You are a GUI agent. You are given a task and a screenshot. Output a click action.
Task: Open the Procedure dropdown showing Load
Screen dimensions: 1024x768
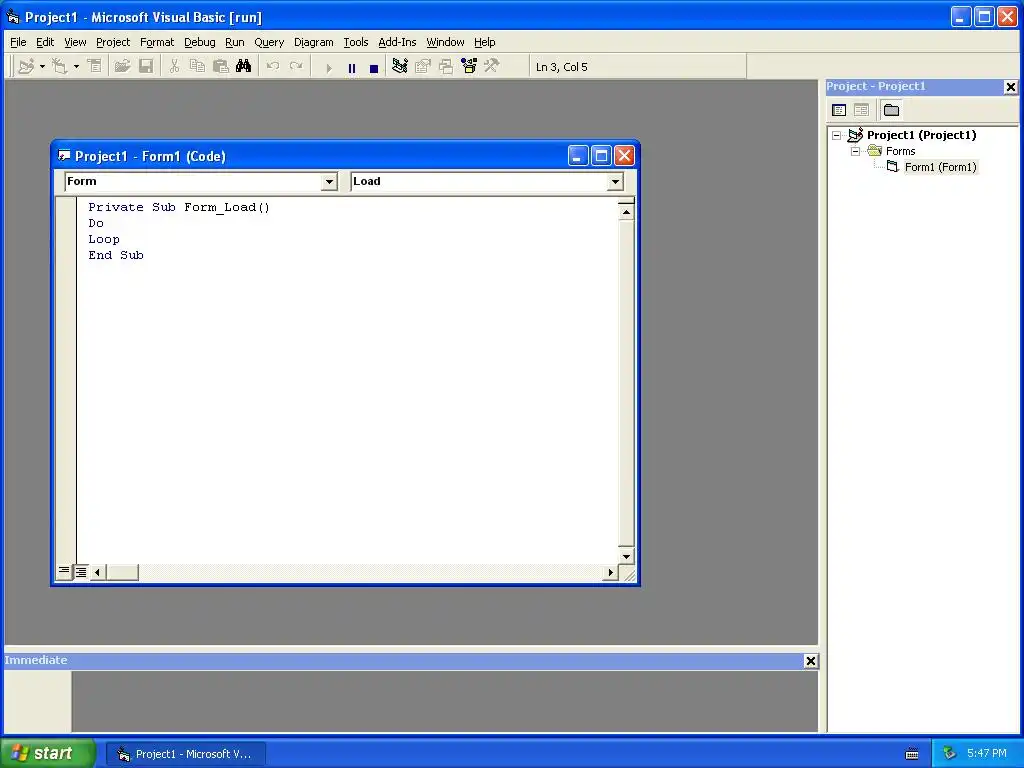click(x=615, y=182)
